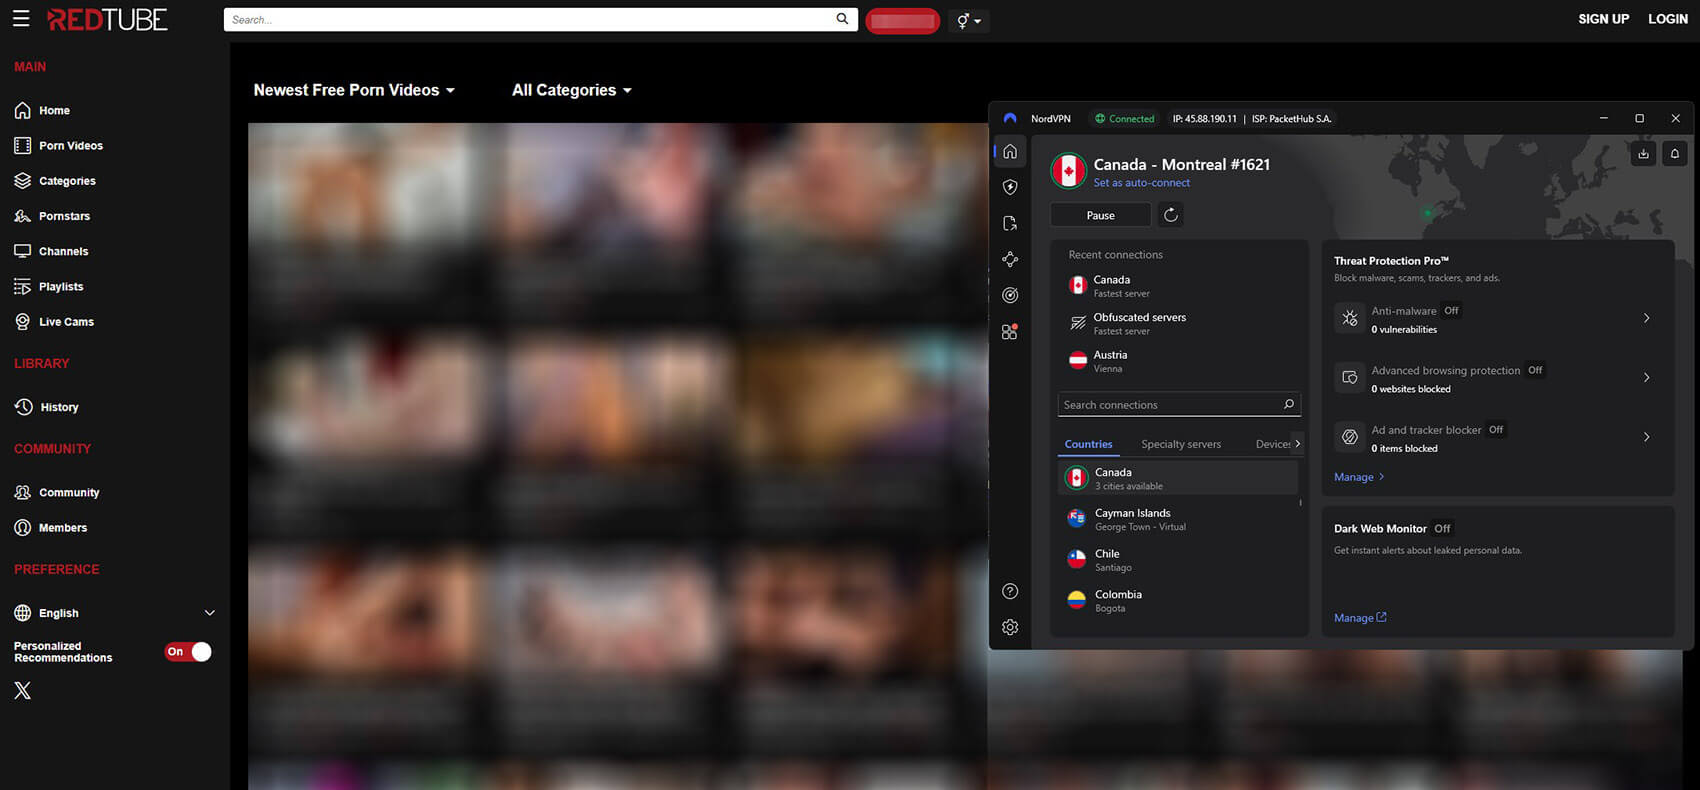The height and width of the screenshot is (790, 1700).
Task: Click SIGN UP in the header
Action: coord(1603,19)
